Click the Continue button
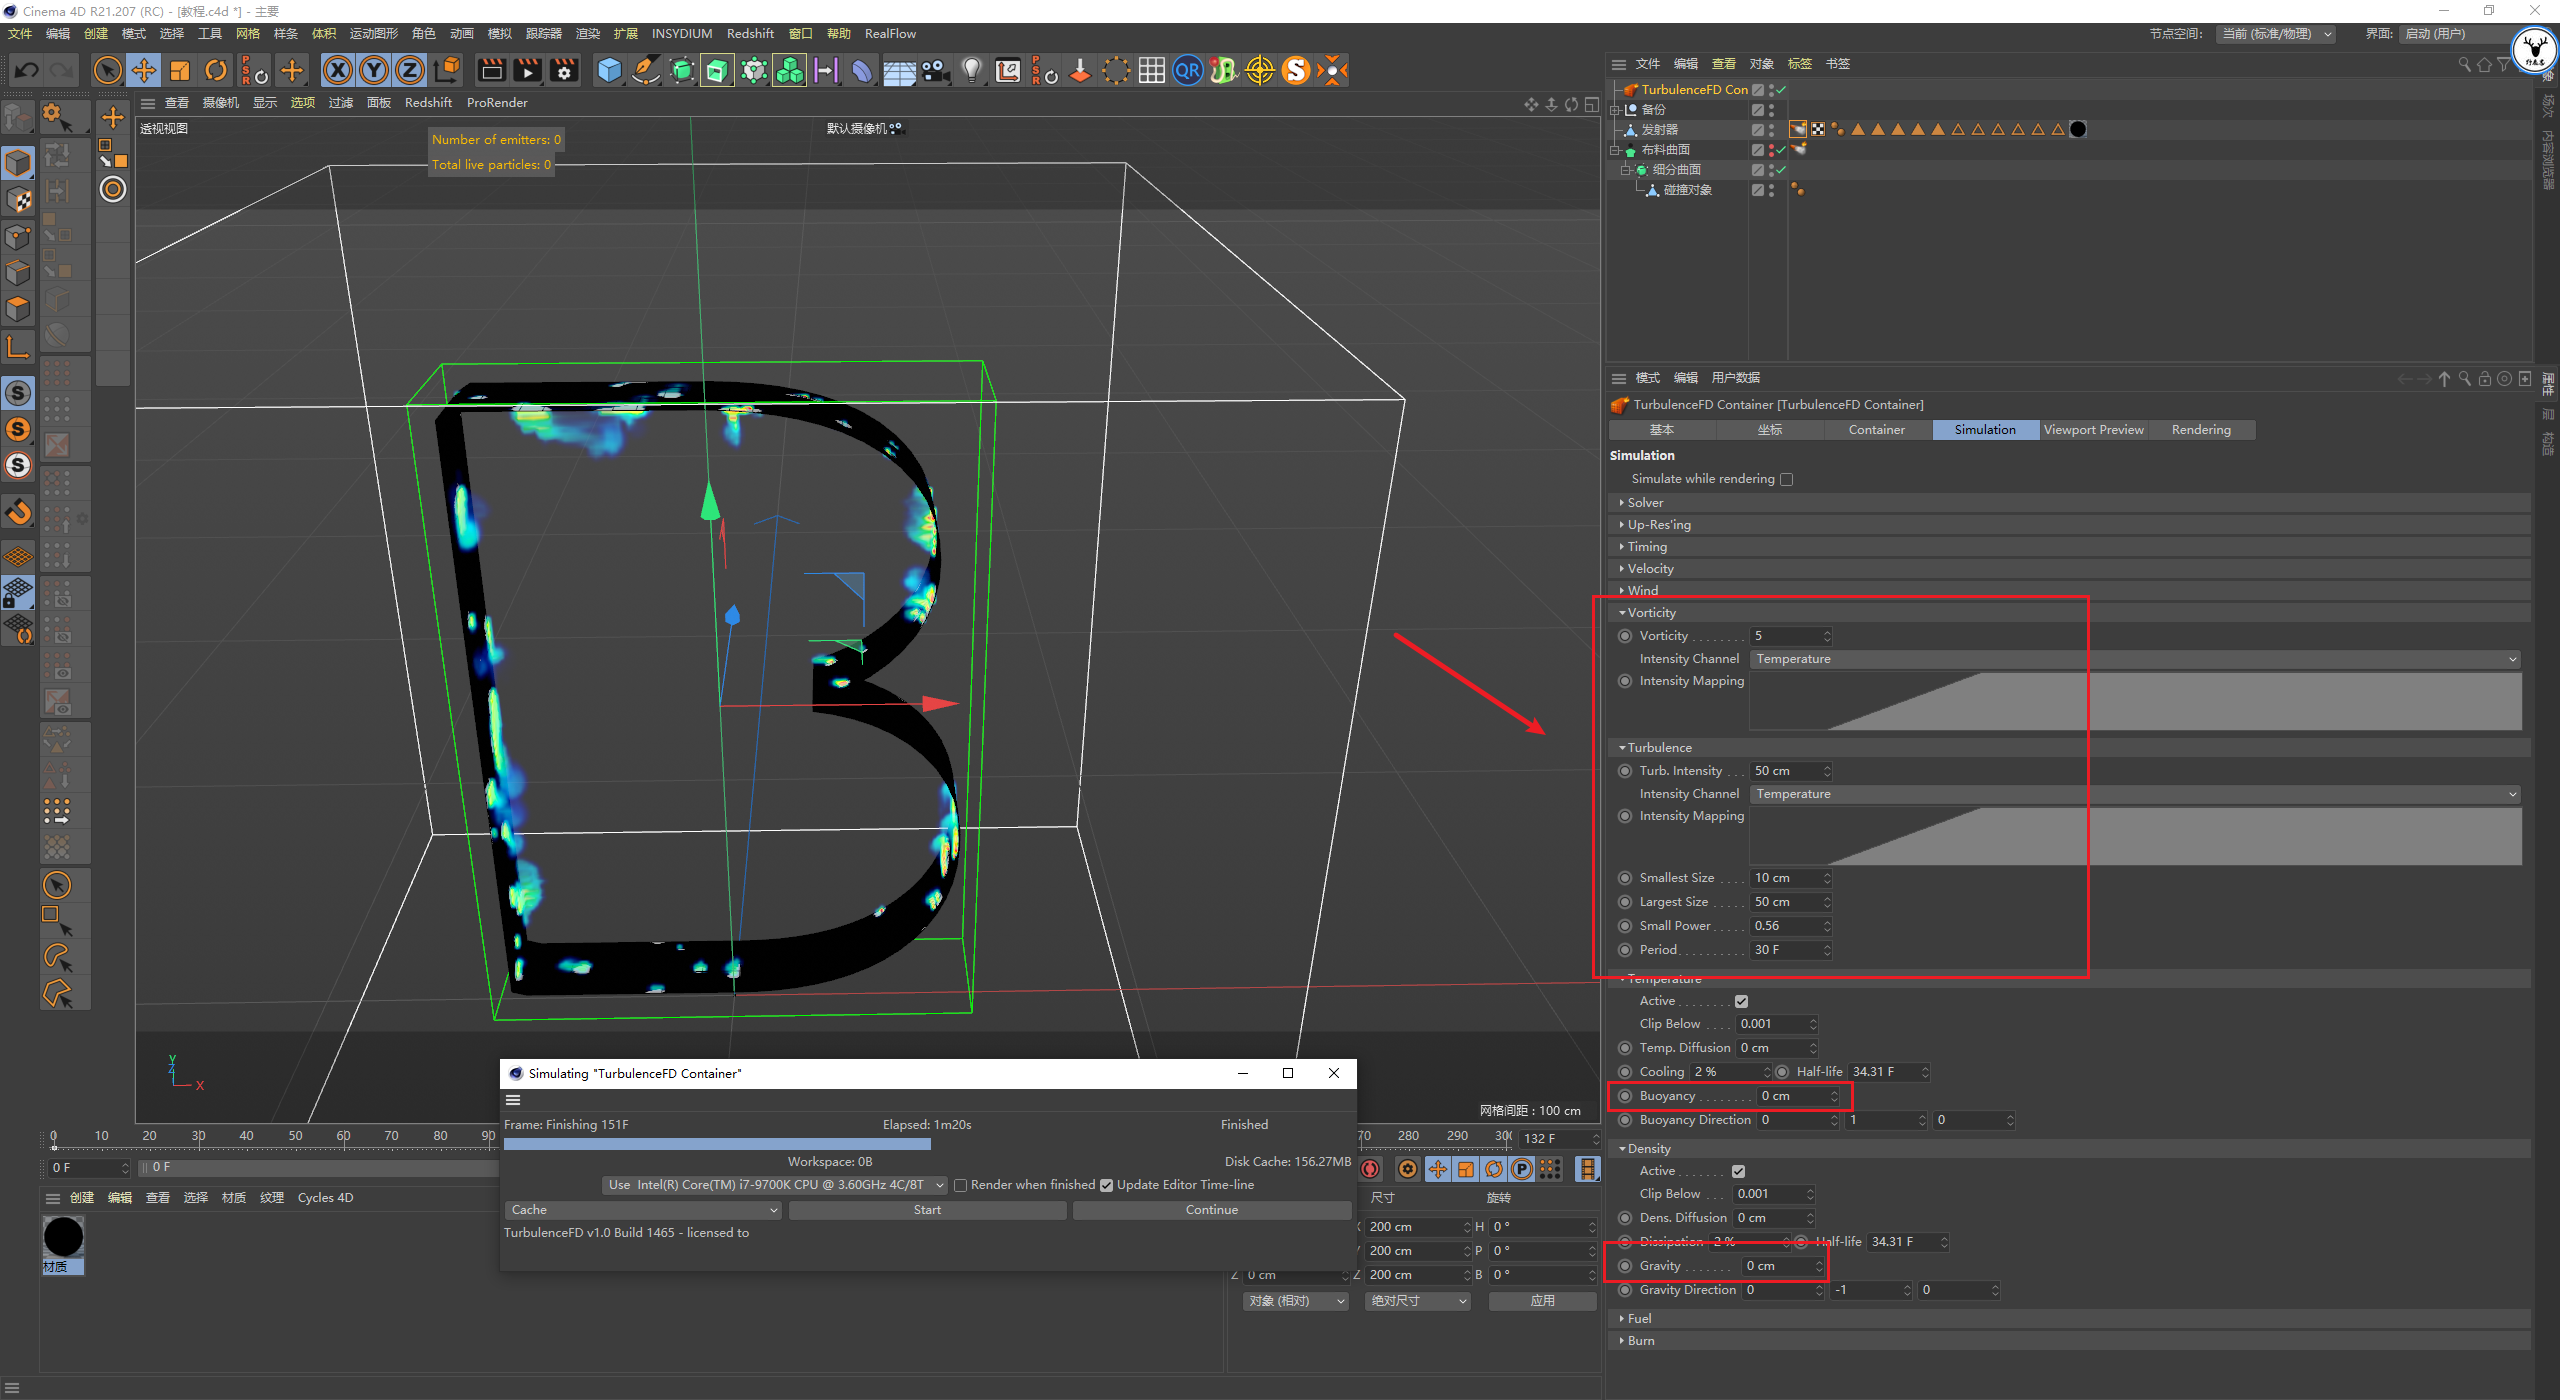The width and height of the screenshot is (2560, 1400). pyautogui.click(x=1211, y=1210)
